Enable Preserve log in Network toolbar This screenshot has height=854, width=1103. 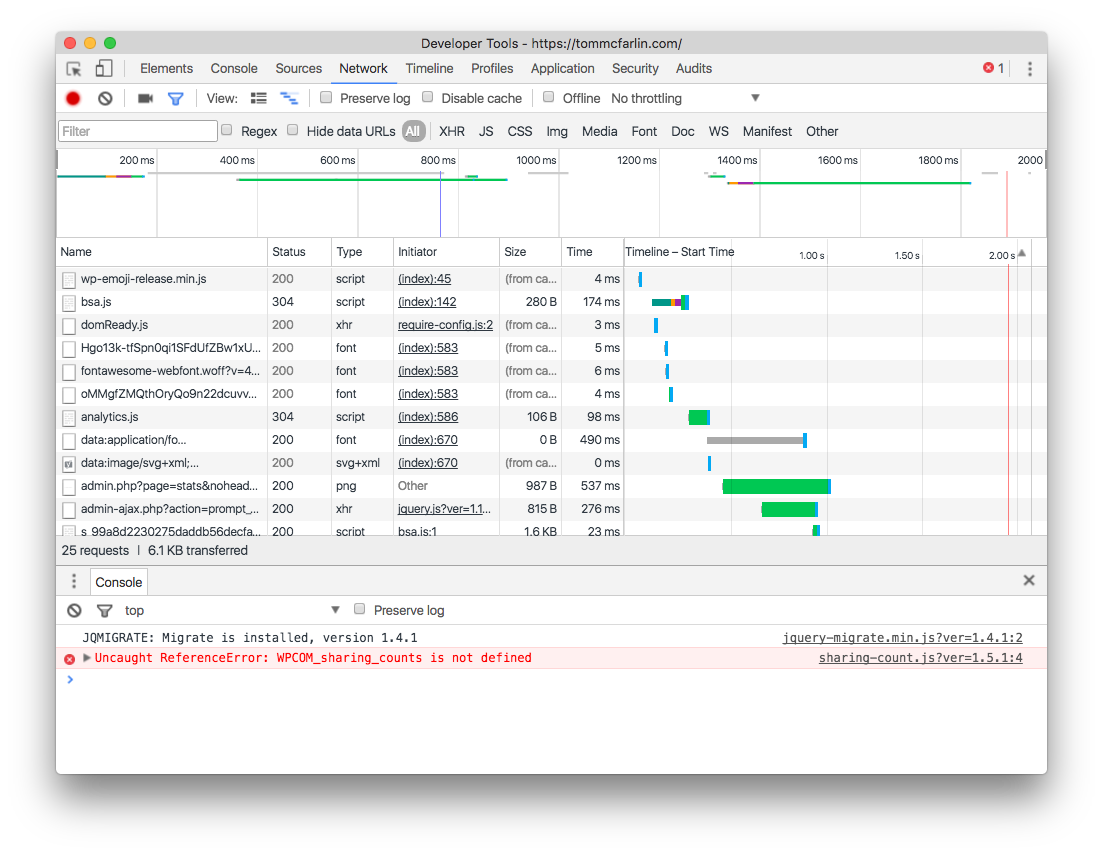[326, 98]
